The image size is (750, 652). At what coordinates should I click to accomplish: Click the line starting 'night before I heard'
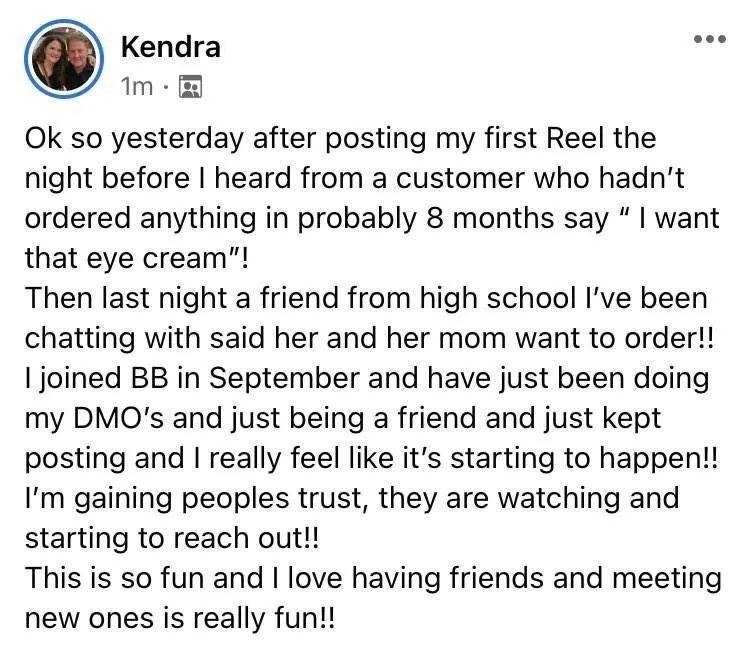click(354, 179)
